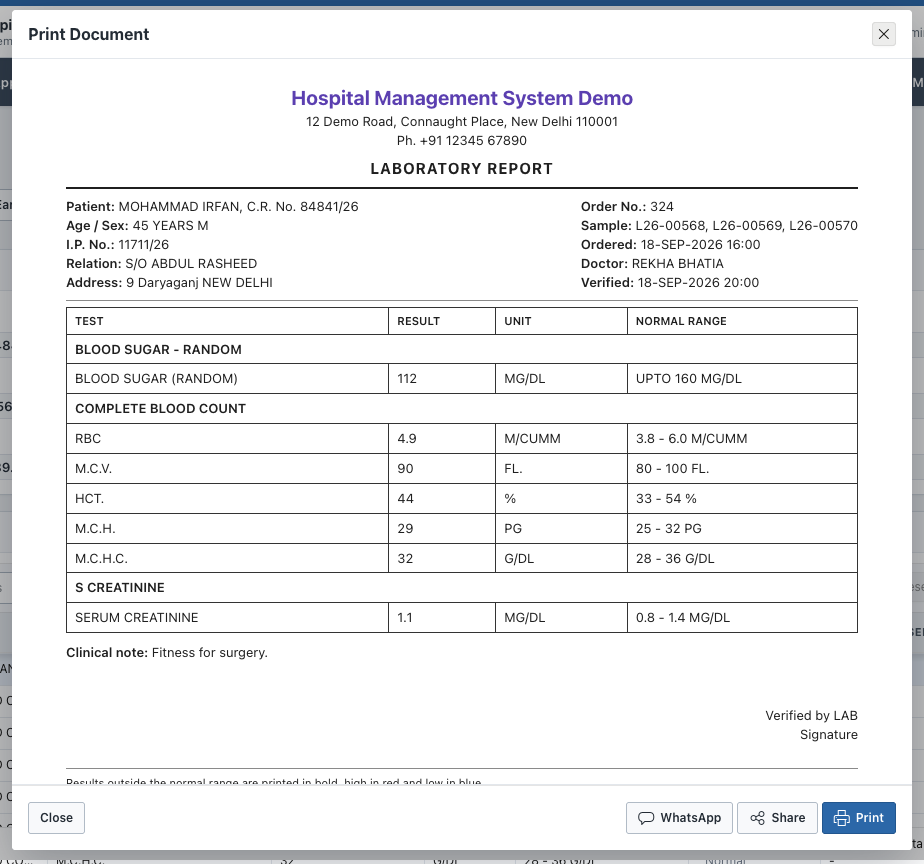Viewport: 924px width, 864px height.
Task: Click M.C.H.C. result 32
Action: pyautogui.click(x=442, y=559)
